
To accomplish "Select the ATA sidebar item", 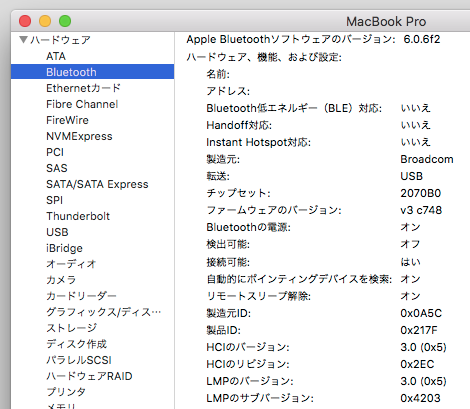I will (56, 56).
